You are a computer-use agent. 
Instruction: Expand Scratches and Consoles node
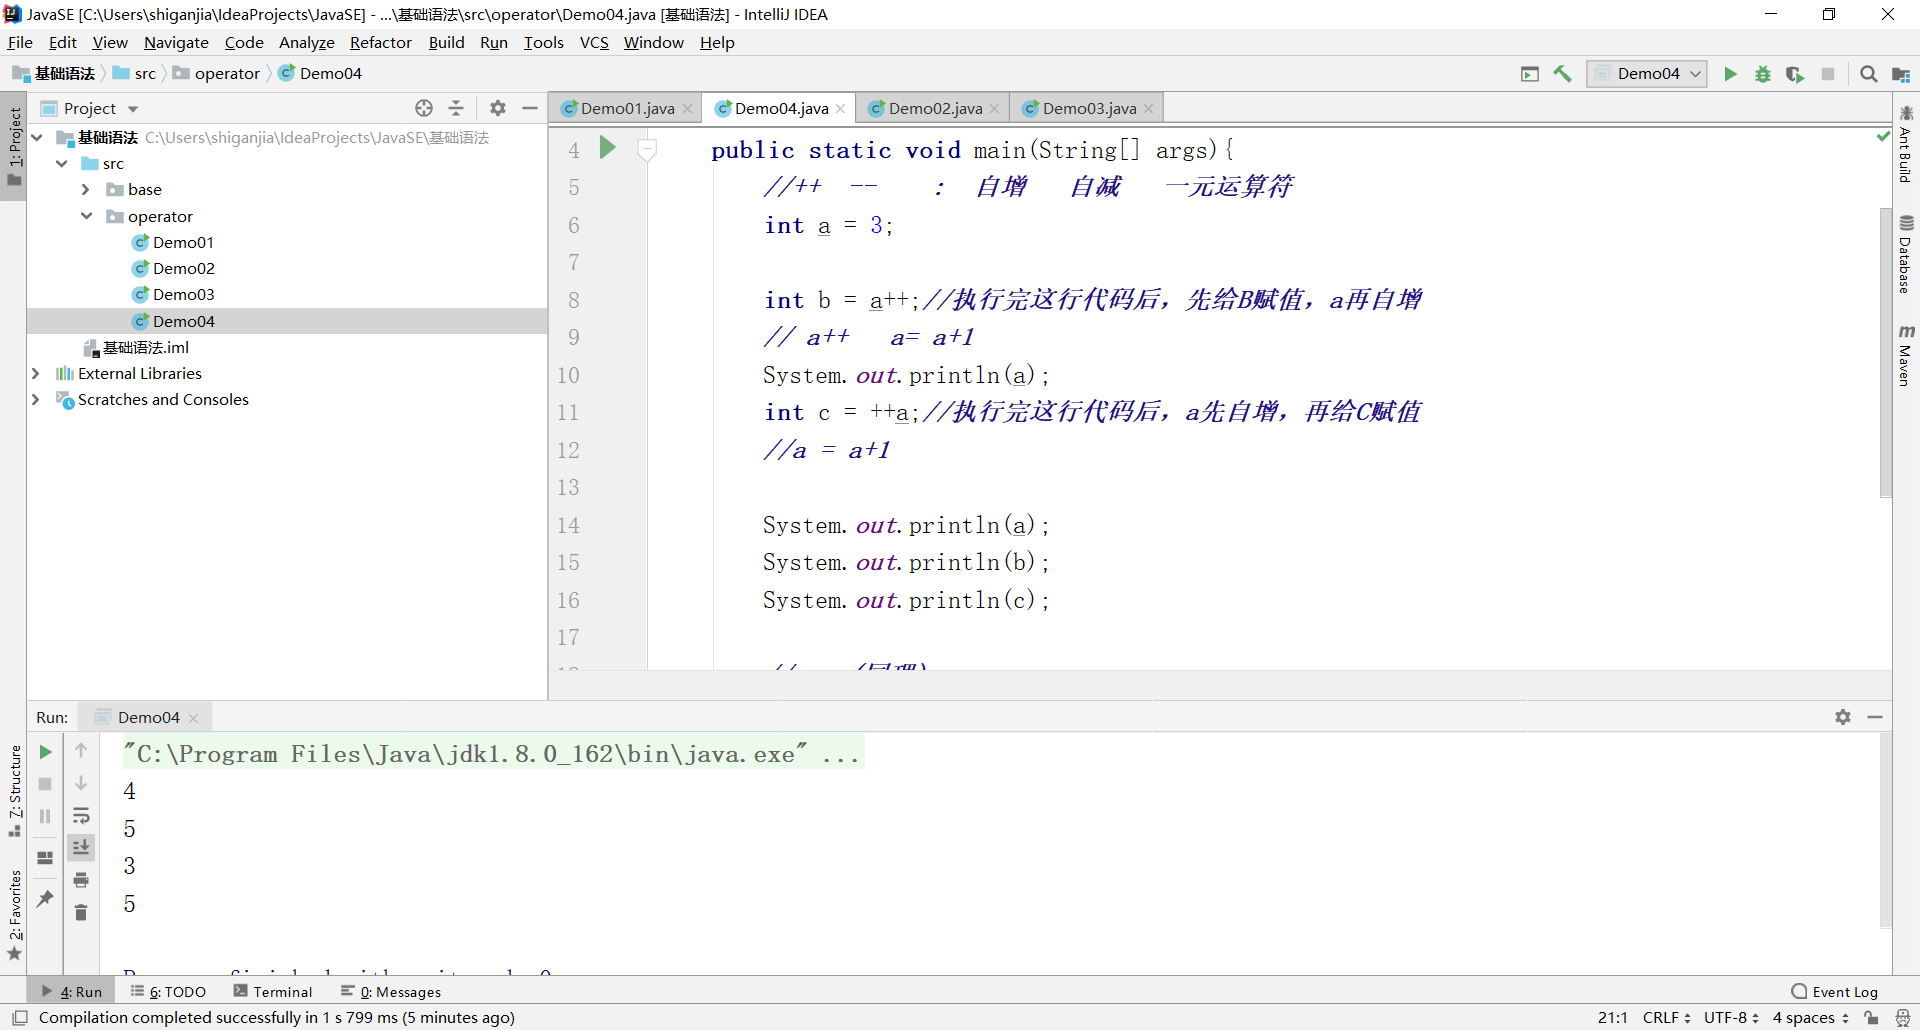click(x=36, y=399)
